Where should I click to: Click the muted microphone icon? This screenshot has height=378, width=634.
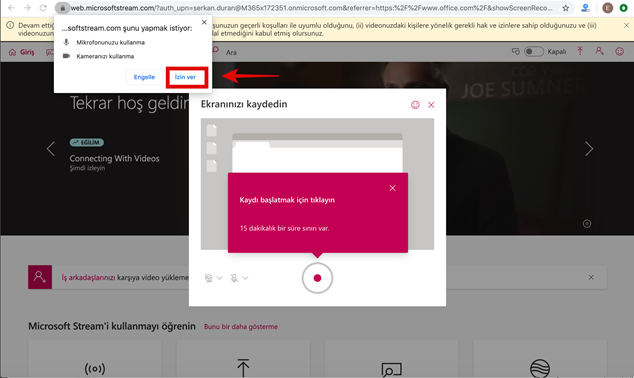234,278
